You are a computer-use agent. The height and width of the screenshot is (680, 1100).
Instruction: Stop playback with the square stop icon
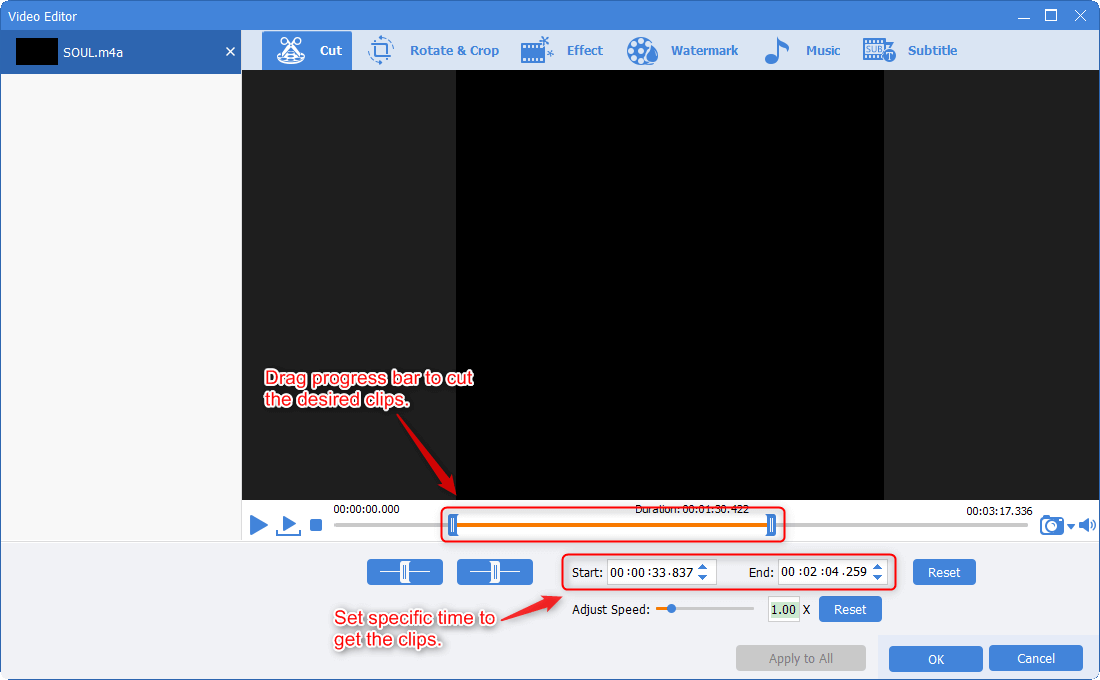tap(316, 525)
